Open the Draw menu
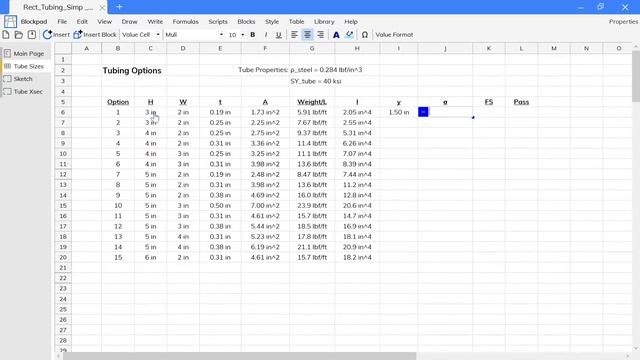Viewport: 640px width, 360px height. [129, 22]
